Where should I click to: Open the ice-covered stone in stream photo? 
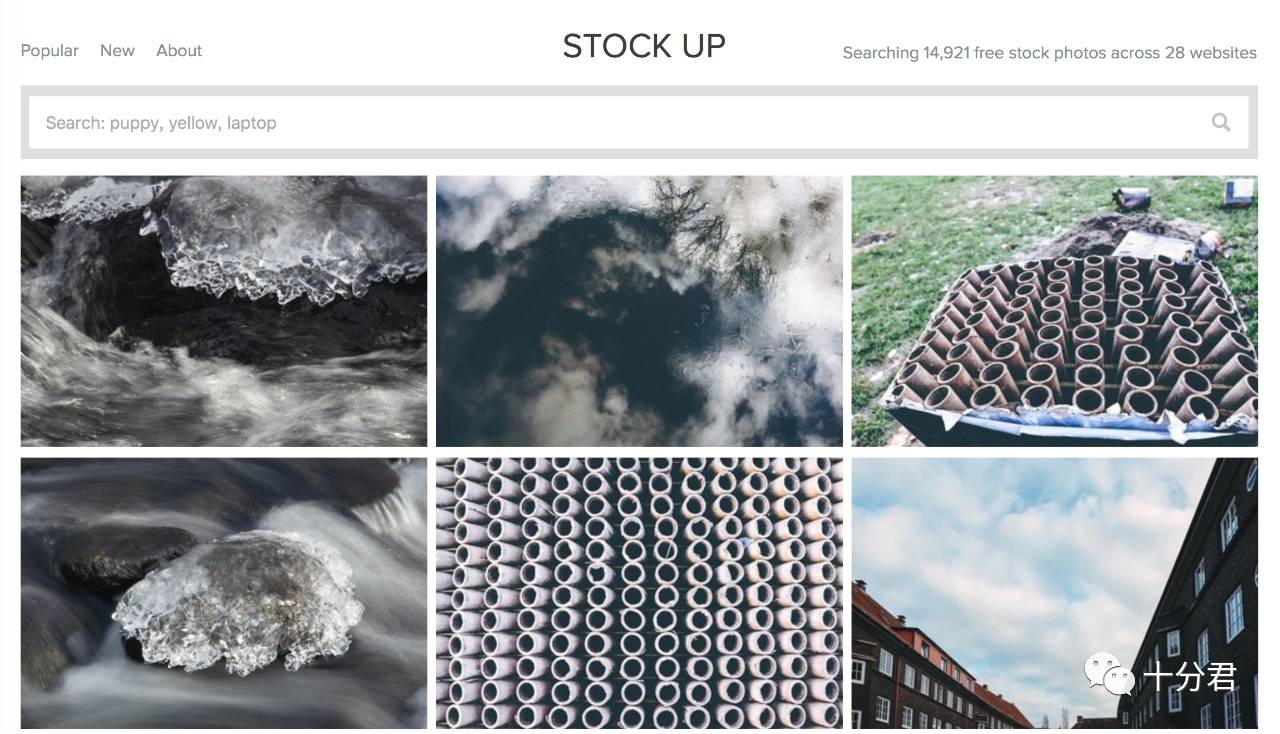pos(224,593)
